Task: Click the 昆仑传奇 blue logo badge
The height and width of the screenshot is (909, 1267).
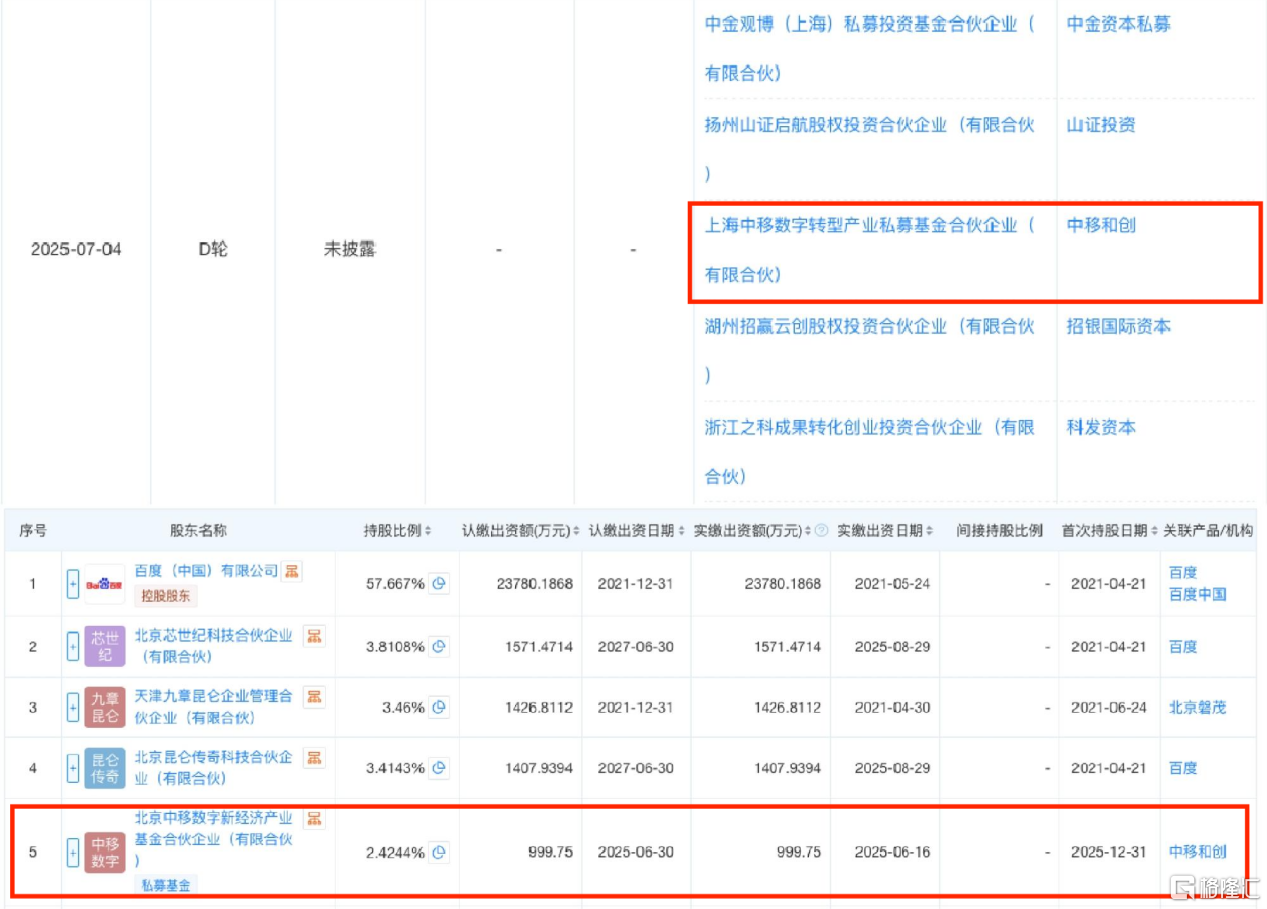Action: coord(104,768)
